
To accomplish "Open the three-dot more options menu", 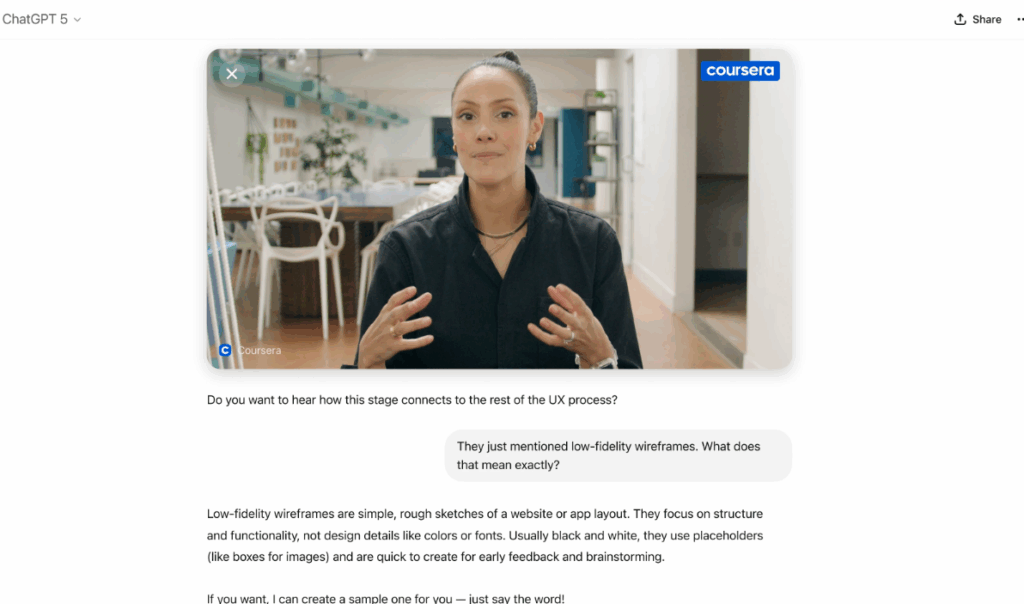I will tap(1019, 20).
